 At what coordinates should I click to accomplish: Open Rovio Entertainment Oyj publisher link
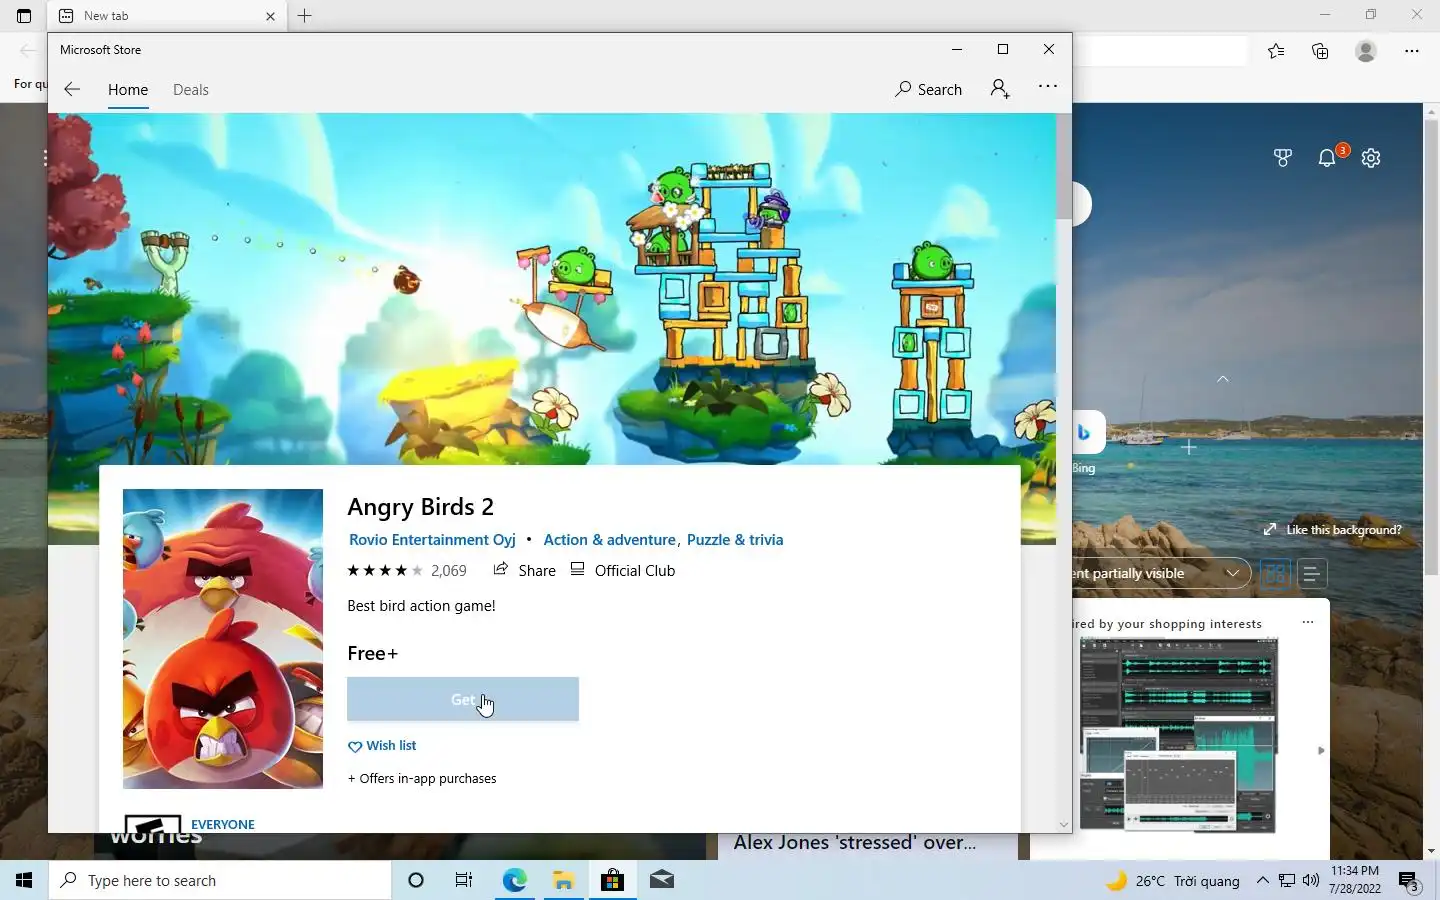[x=432, y=540]
